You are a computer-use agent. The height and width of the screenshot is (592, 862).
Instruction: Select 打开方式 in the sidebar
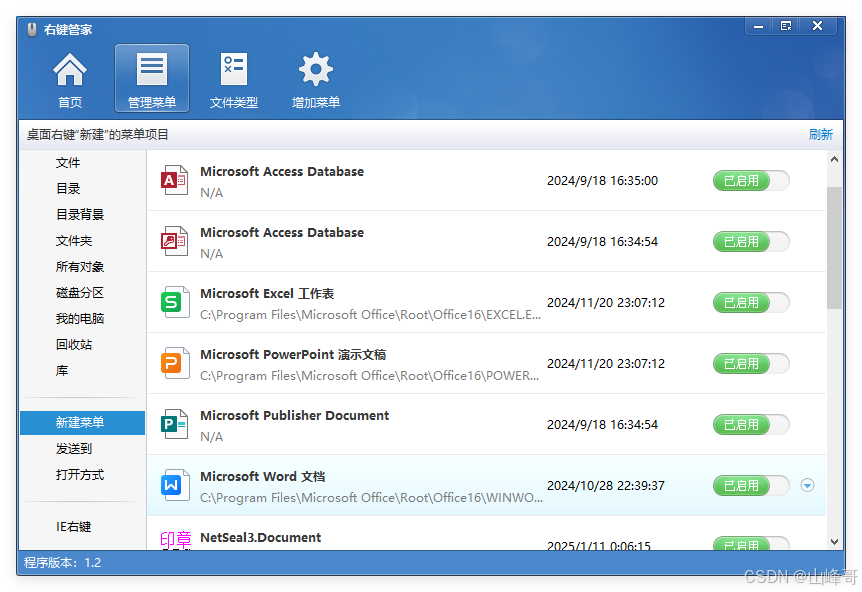(x=82, y=475)
